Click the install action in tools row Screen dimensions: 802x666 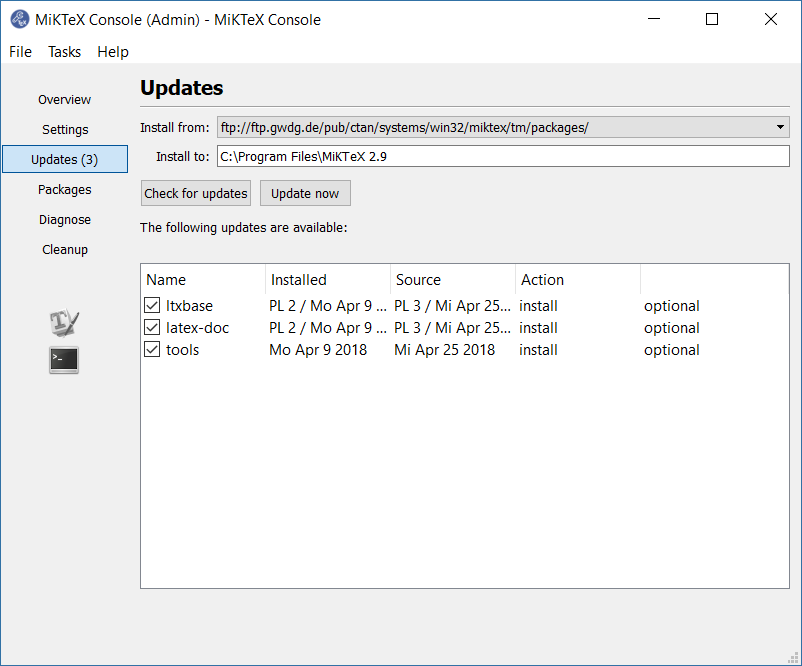click(x=538, y=350)
